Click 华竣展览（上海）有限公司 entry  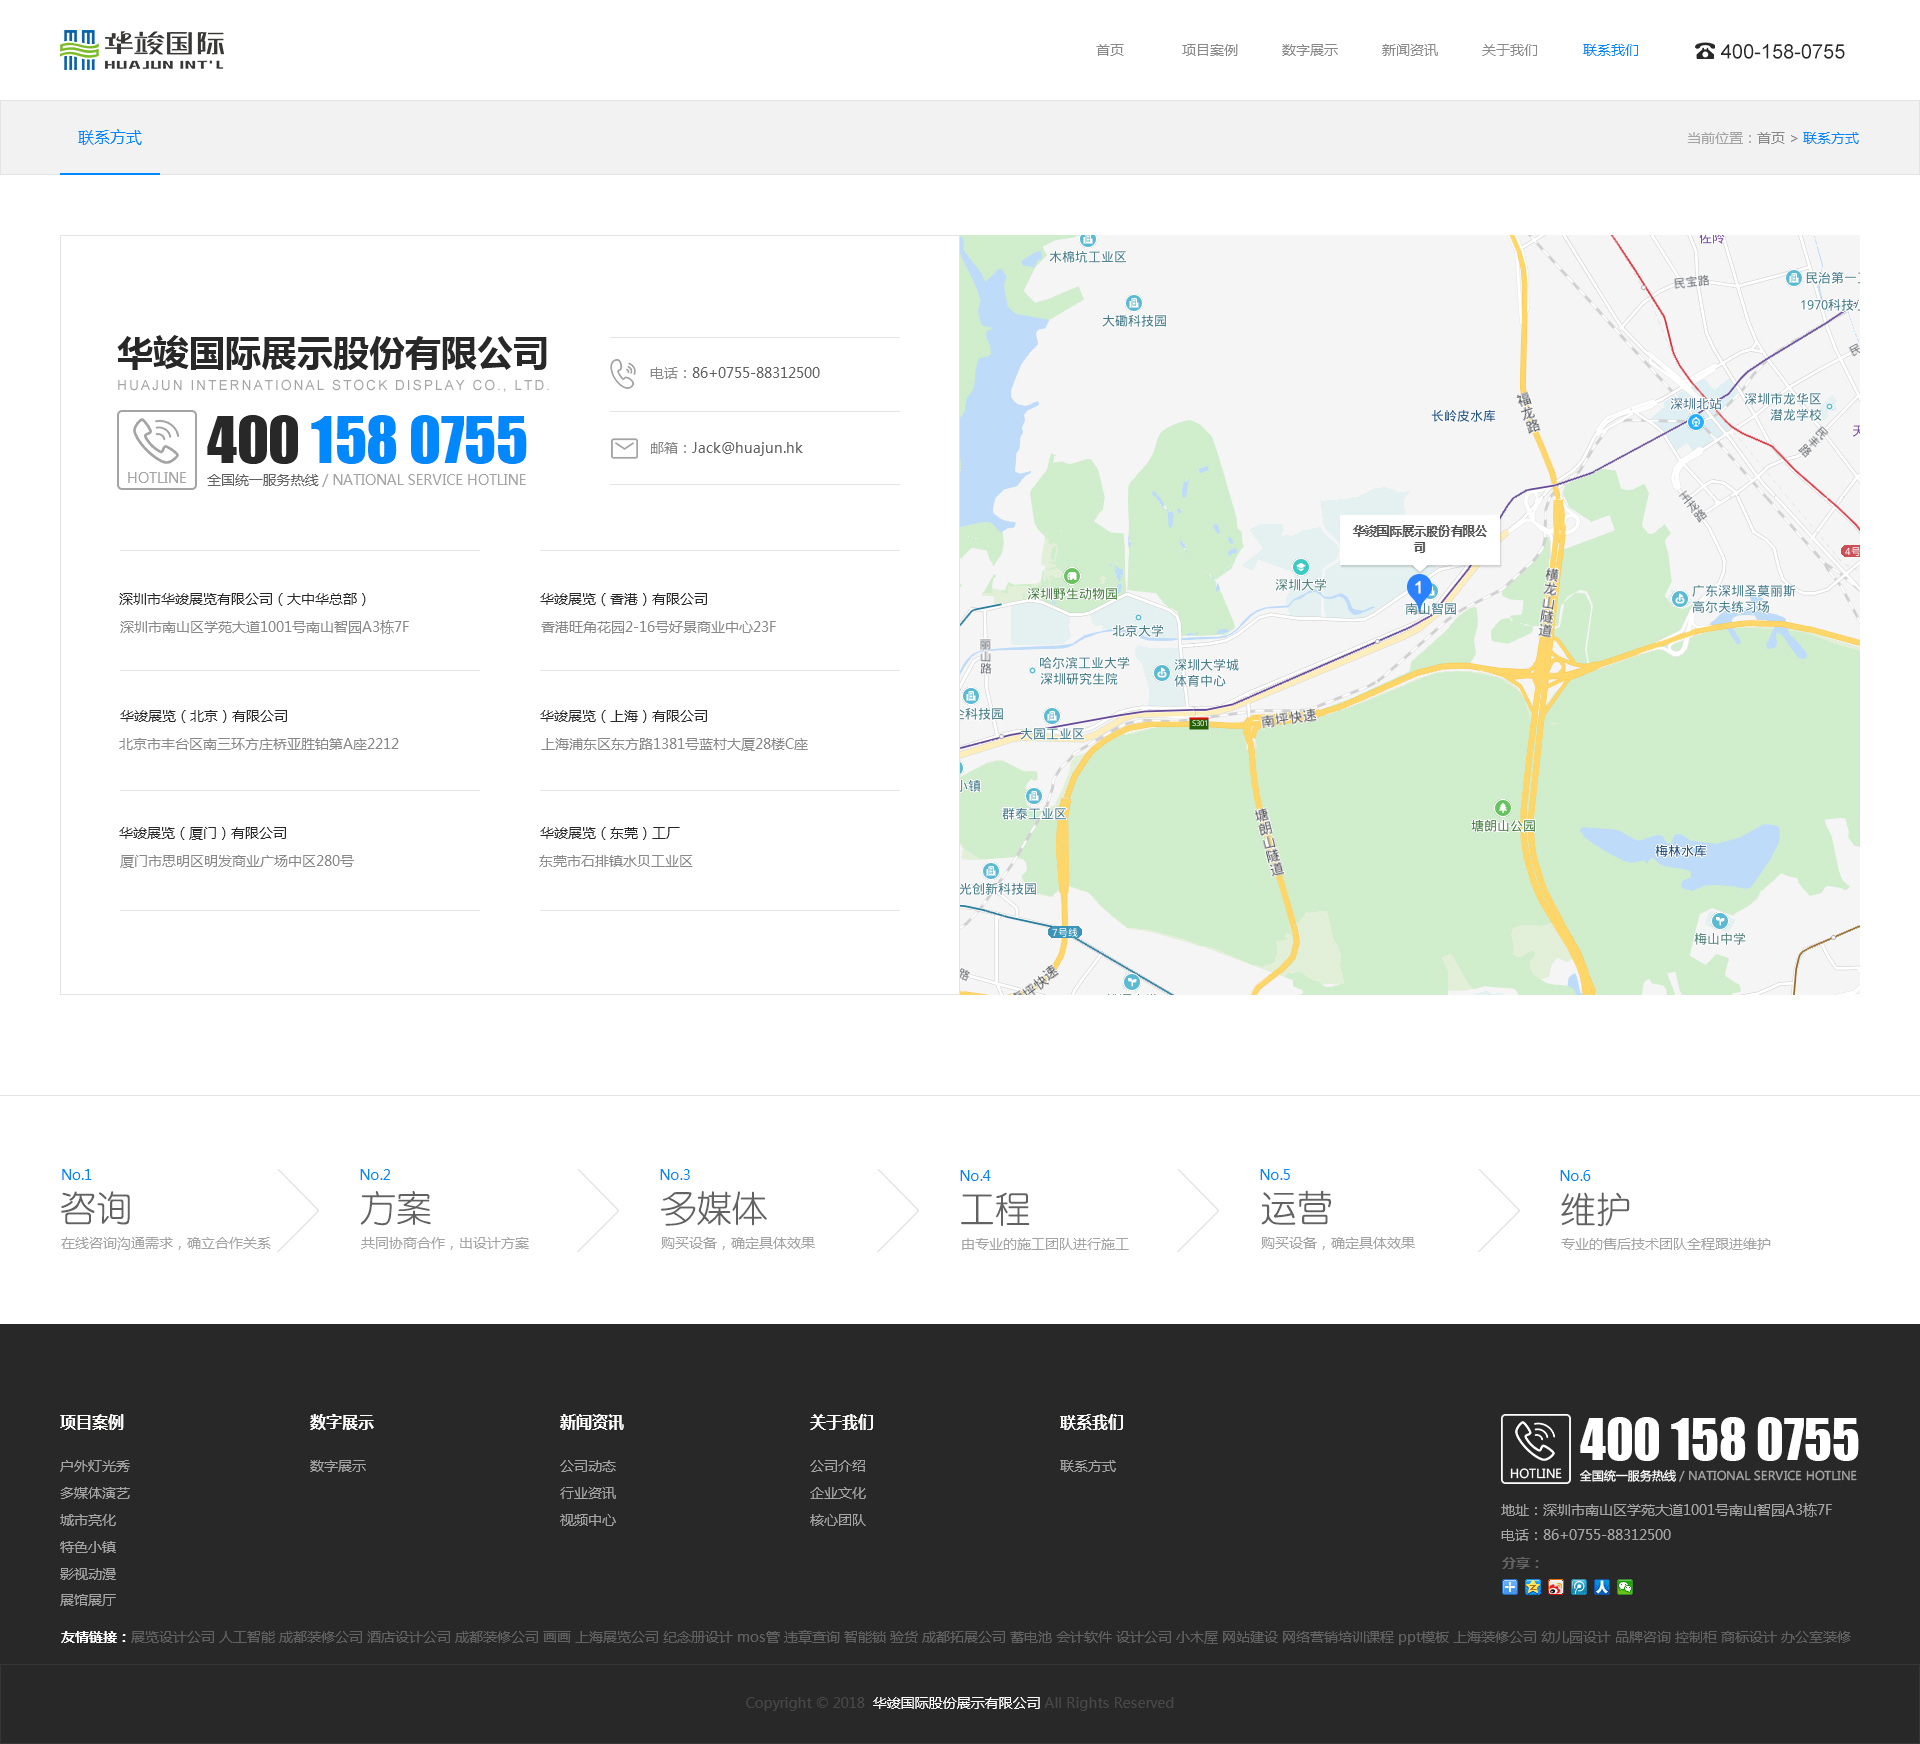[x=624, y=716]
